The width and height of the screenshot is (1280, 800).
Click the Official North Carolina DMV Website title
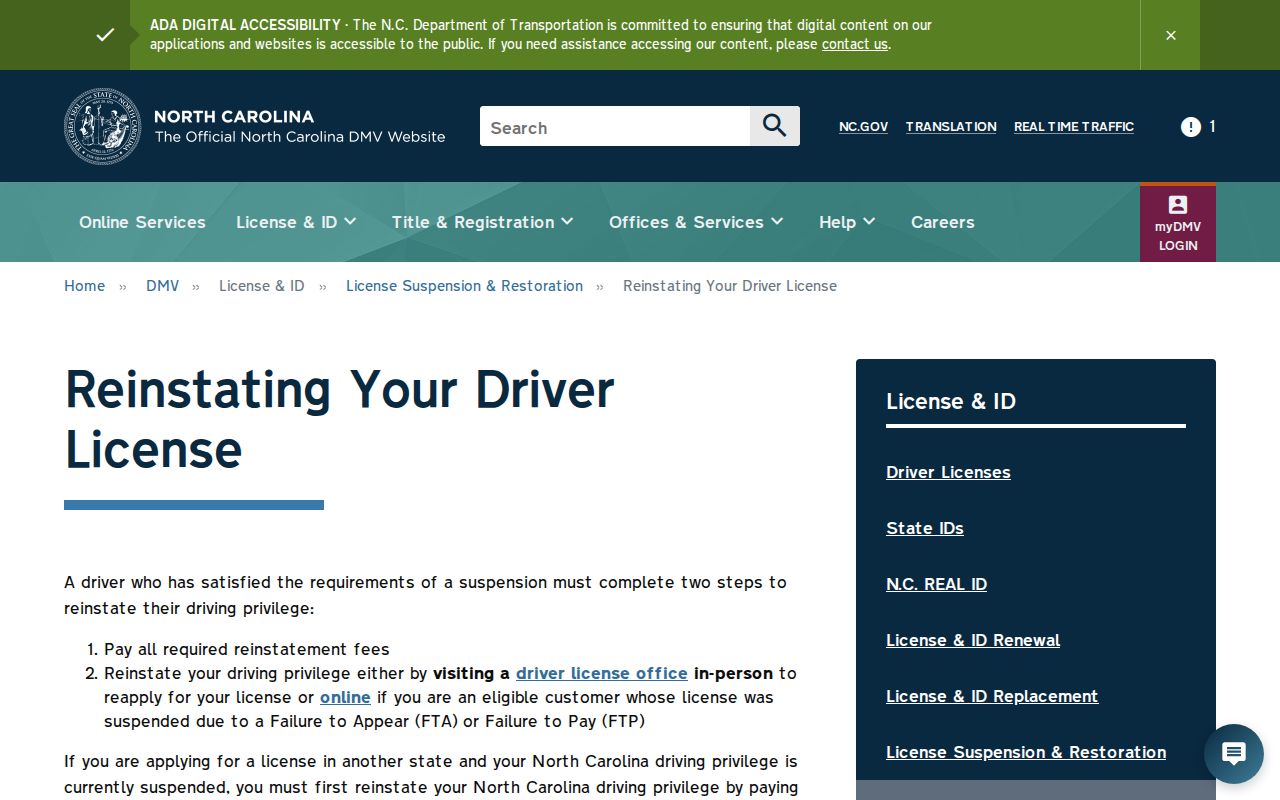300,137
